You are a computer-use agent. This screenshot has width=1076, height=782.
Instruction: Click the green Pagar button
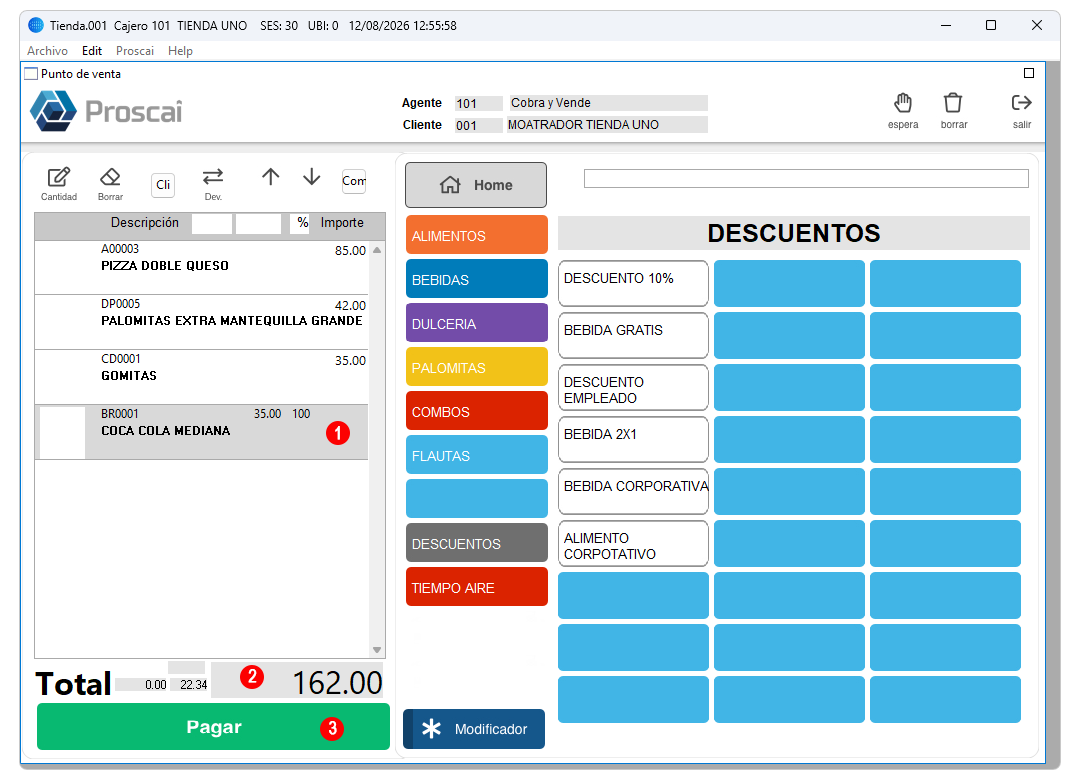[x=213, y=727]
